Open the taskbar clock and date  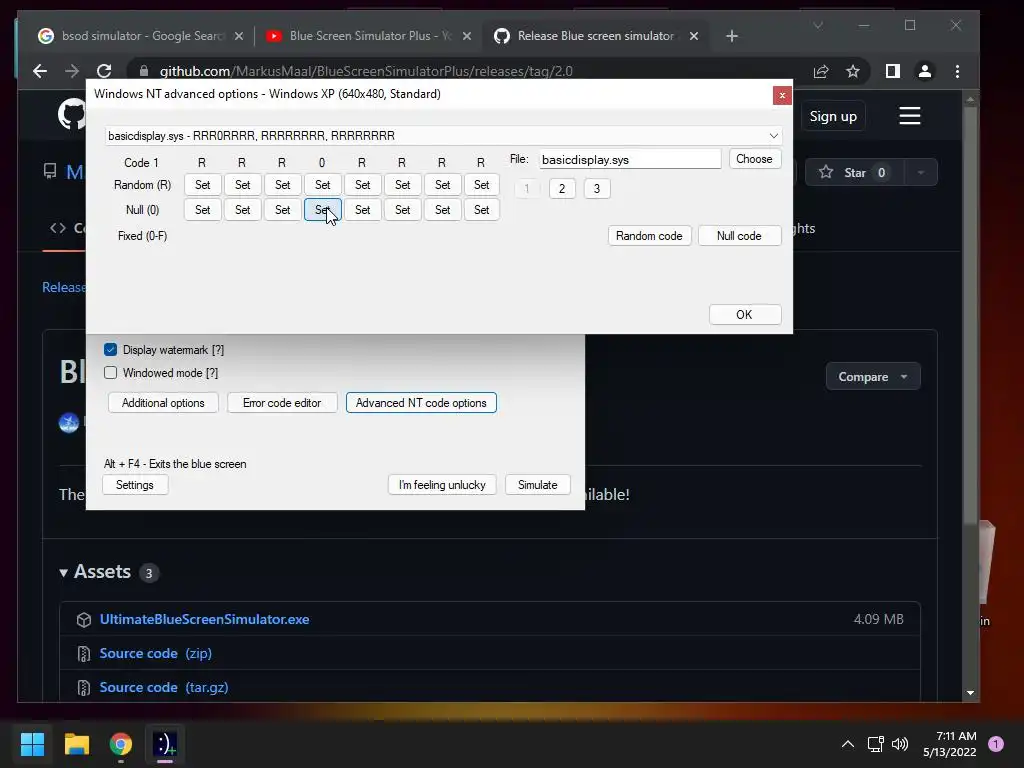click(x=950, y=744)
